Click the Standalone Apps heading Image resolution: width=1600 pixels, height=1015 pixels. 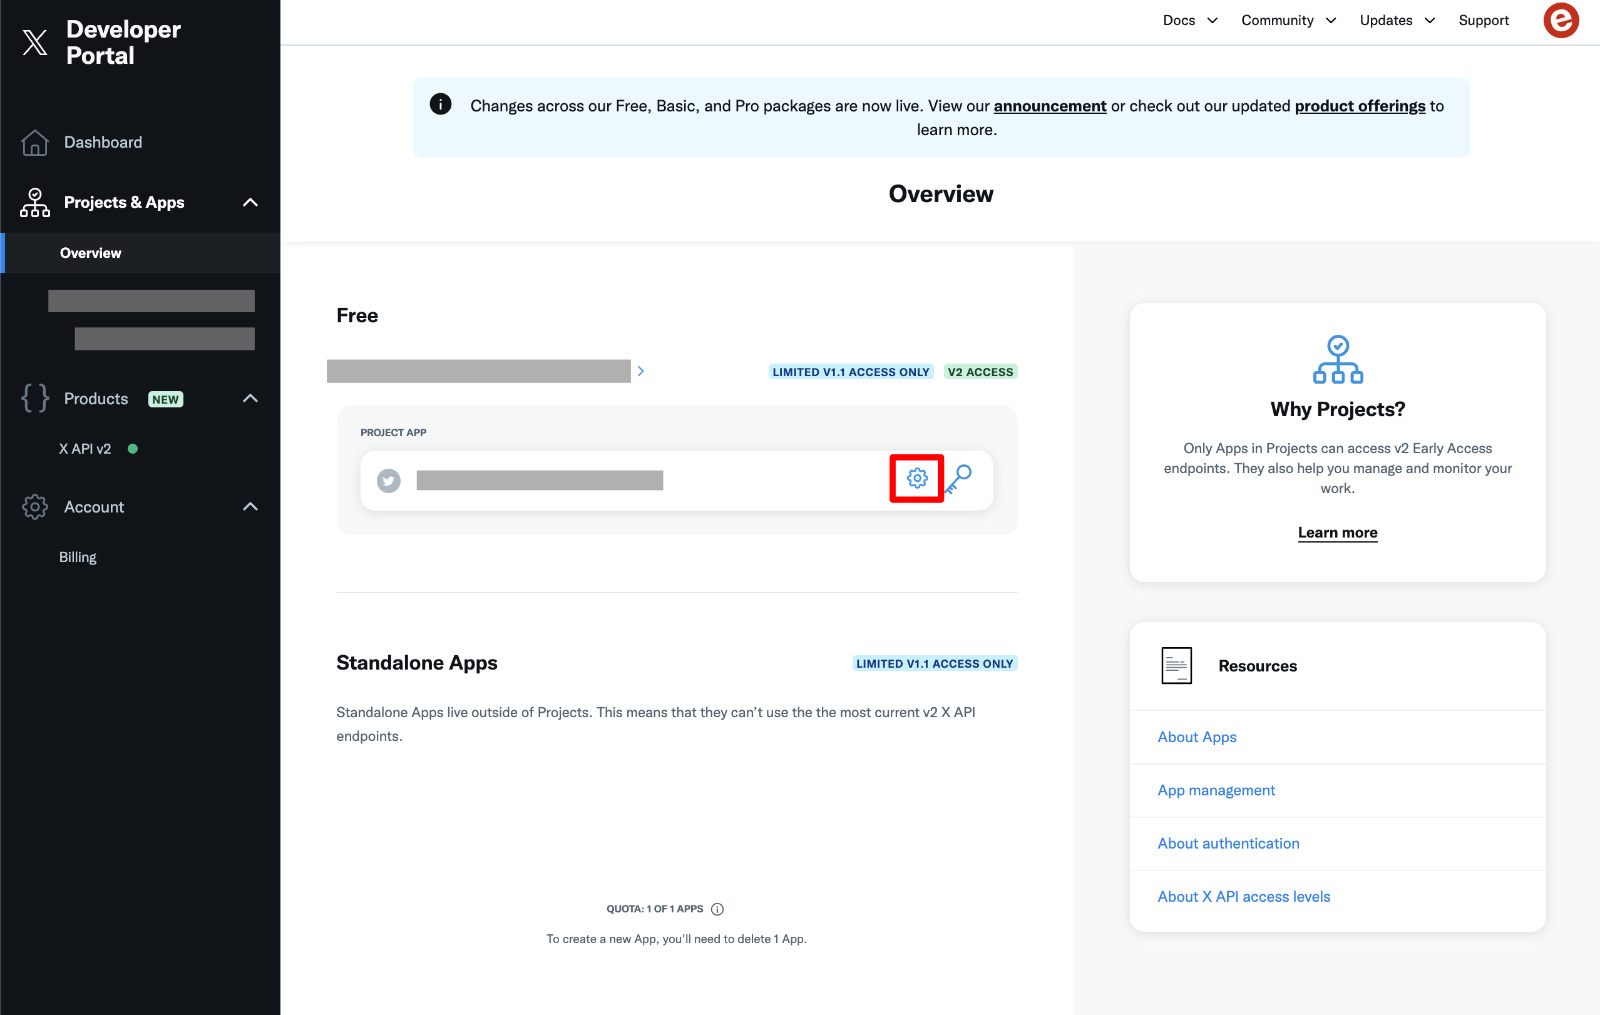(417, 663)
